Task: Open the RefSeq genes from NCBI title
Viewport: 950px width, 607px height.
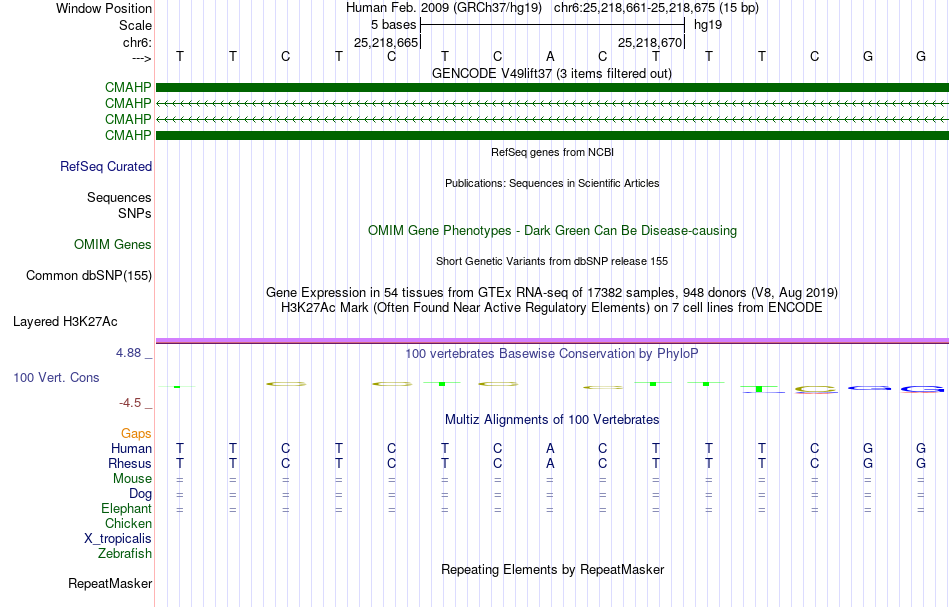Action: (x=552, y=152)
